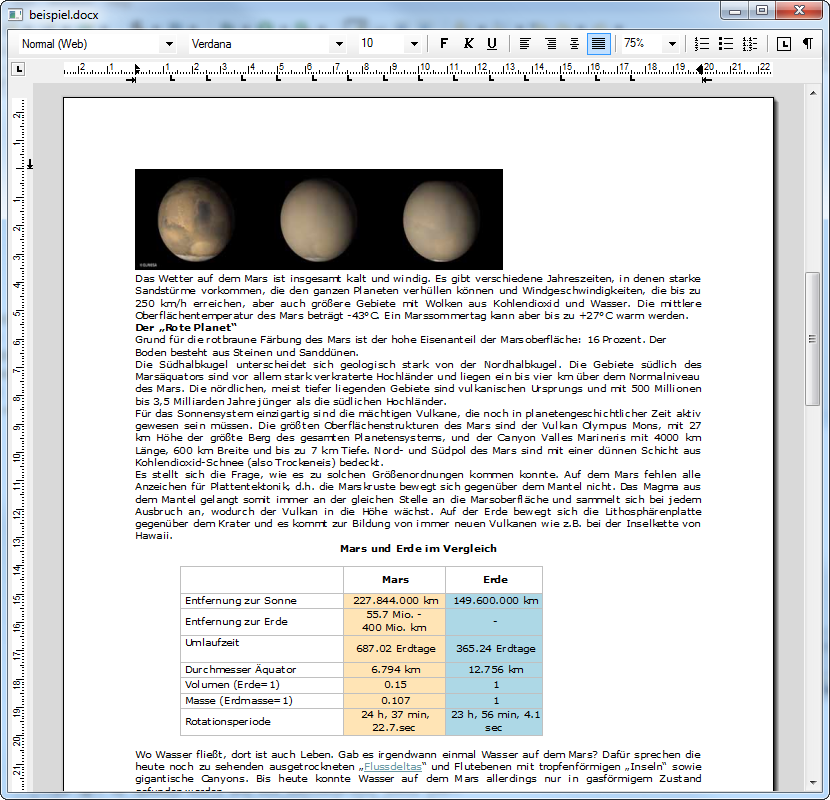Select justified text alignment
This screenshot has height=800, width=830.
tap(598, 44)
